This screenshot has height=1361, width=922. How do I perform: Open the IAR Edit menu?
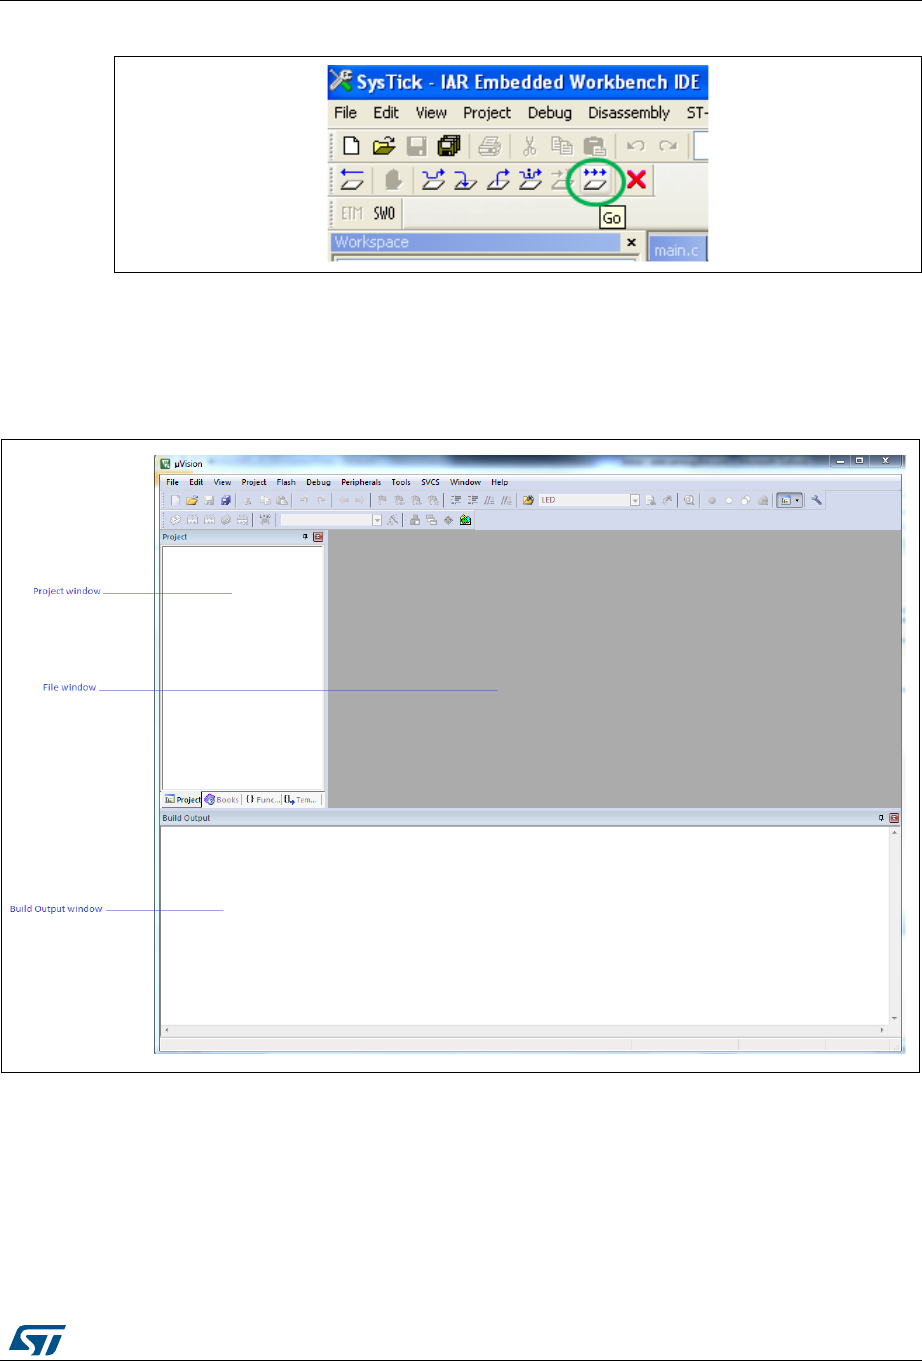pyautogui.click(x=386, y=113)
